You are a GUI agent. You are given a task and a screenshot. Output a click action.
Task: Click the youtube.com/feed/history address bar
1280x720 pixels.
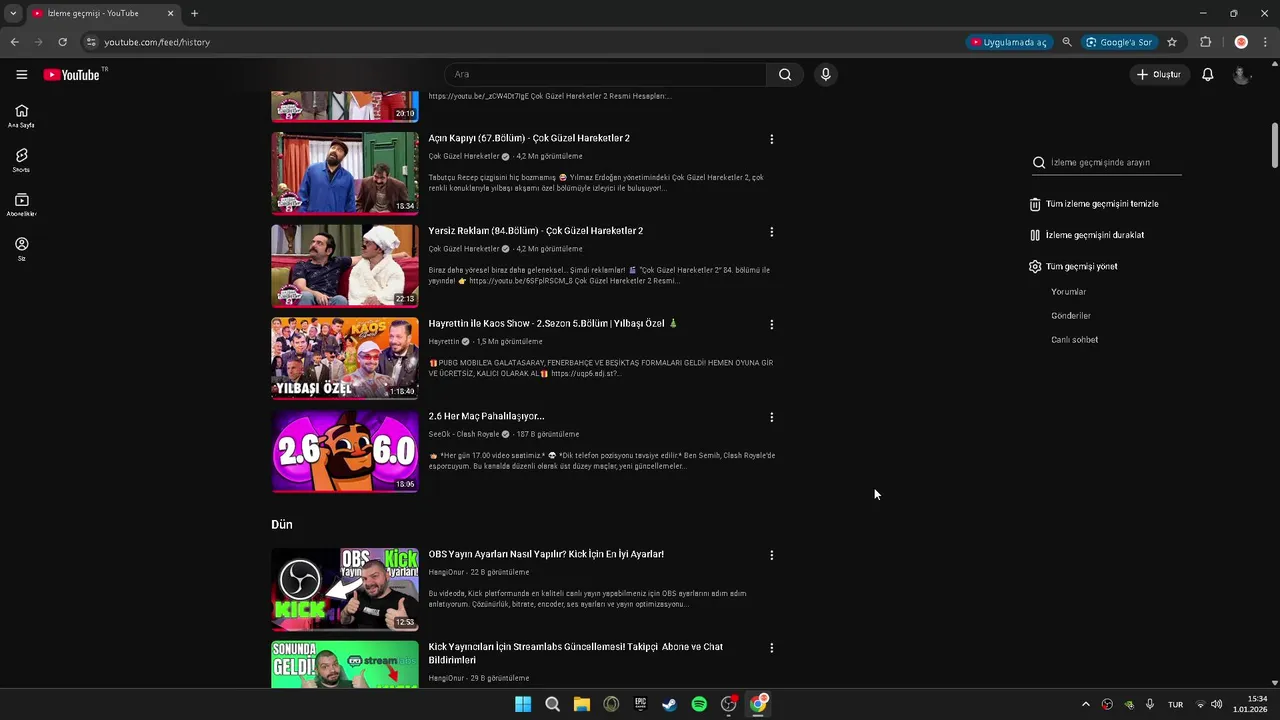pos(157,42)
